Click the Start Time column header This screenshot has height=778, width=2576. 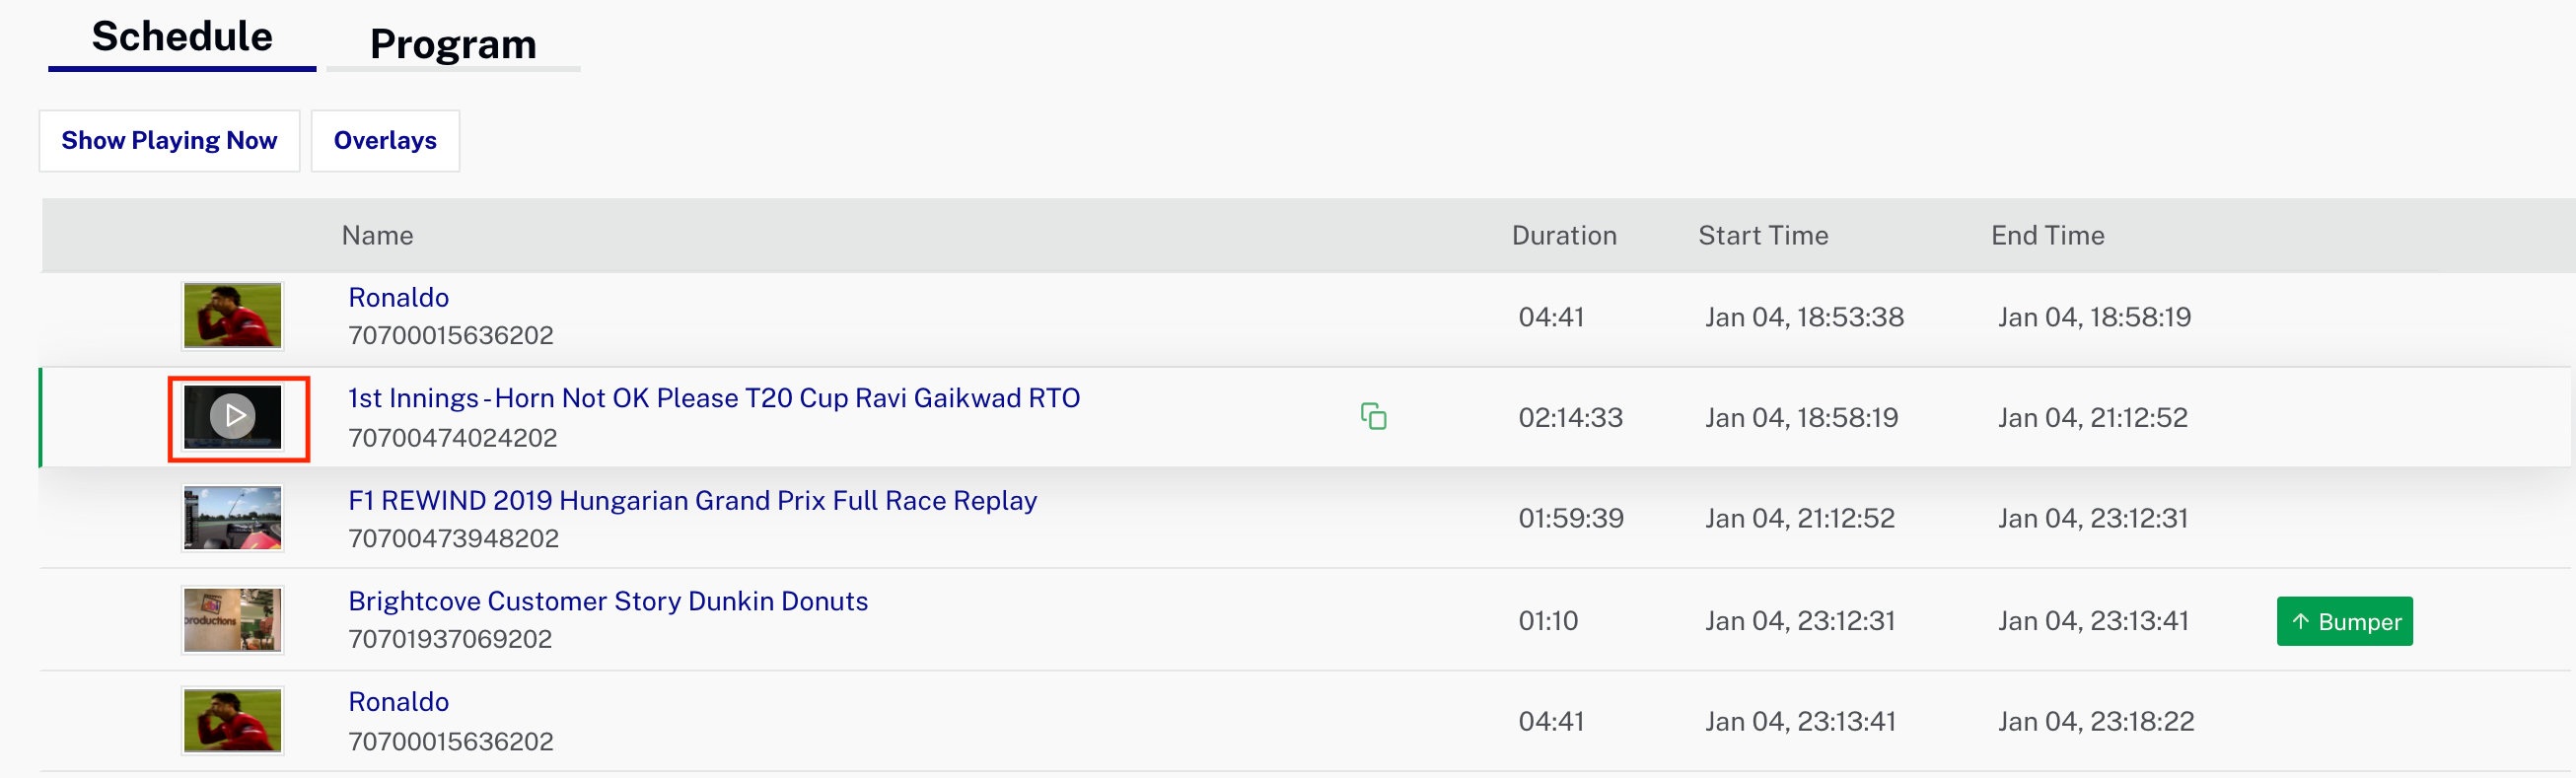point(1763,235)
